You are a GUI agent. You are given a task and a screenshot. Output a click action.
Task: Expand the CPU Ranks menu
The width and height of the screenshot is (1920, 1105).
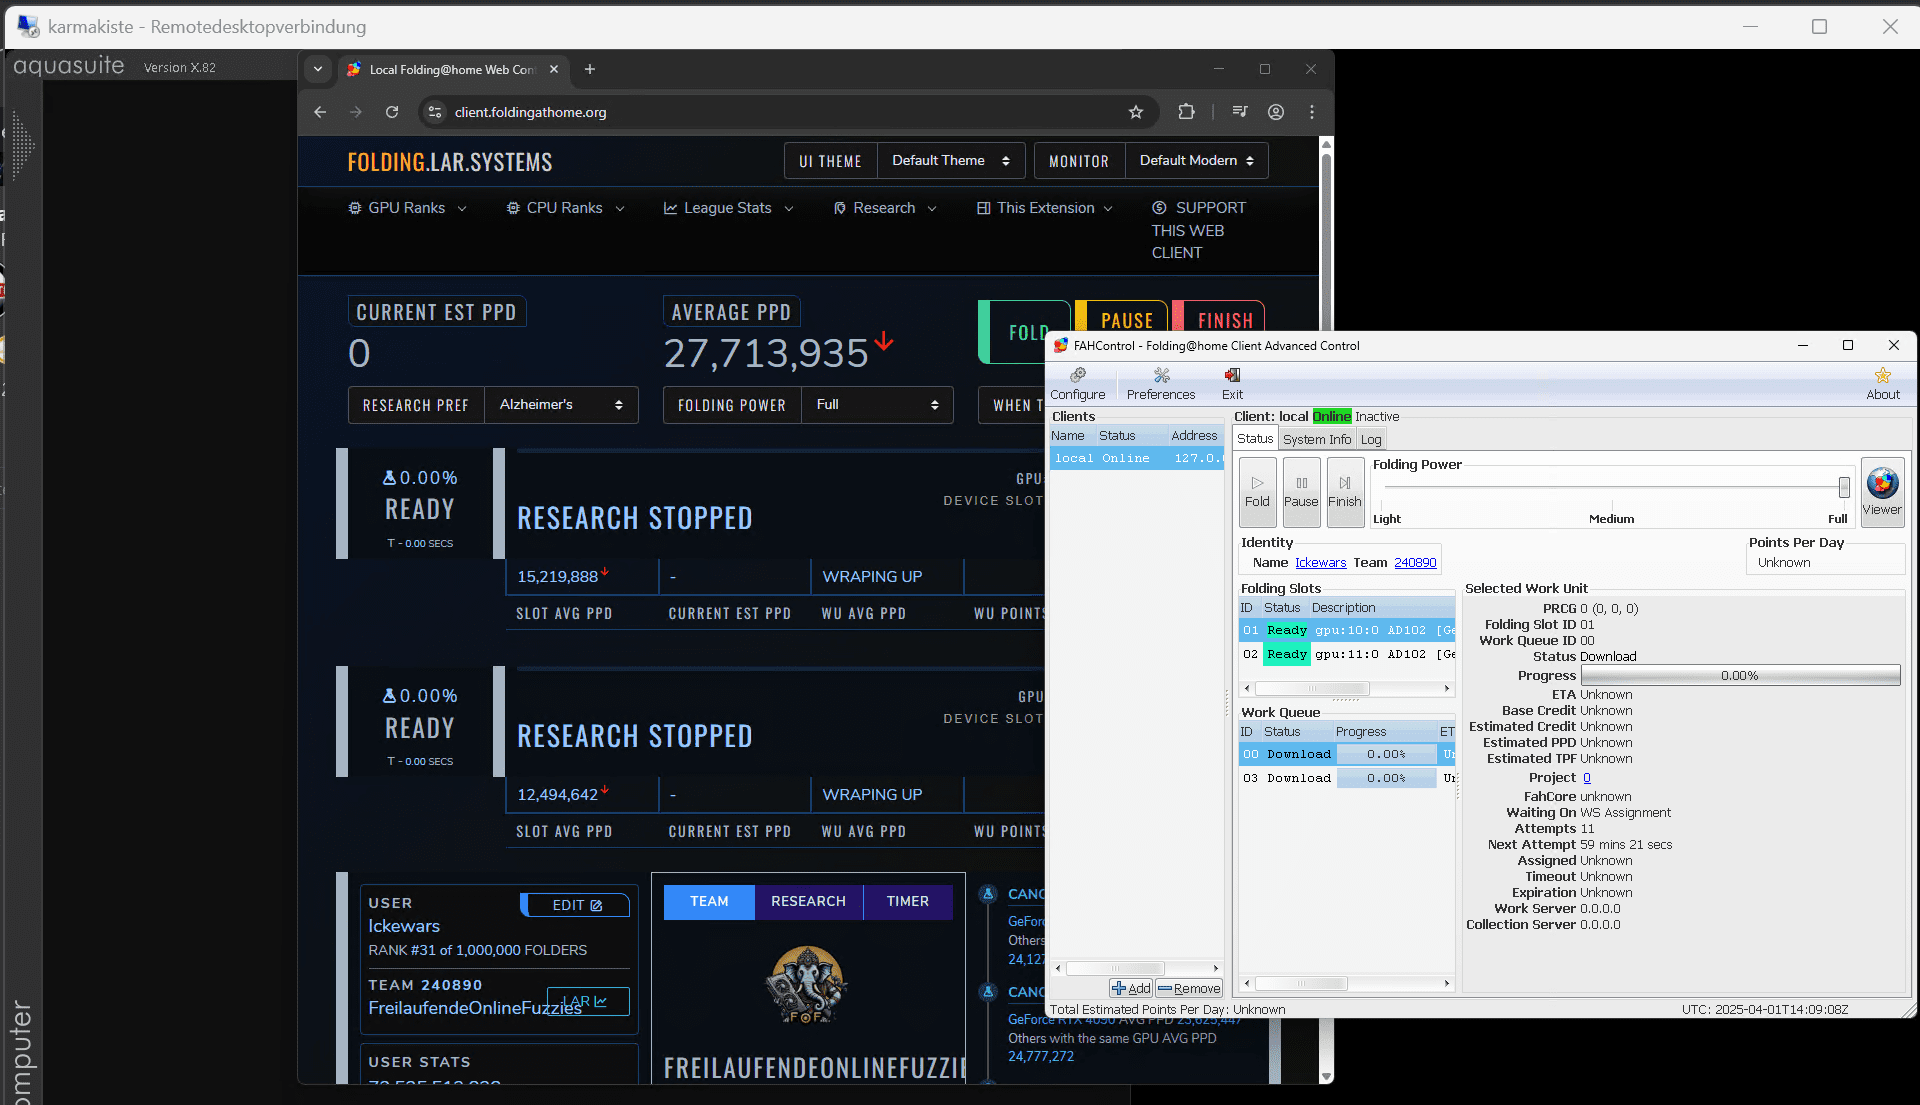tap(565, 208)
